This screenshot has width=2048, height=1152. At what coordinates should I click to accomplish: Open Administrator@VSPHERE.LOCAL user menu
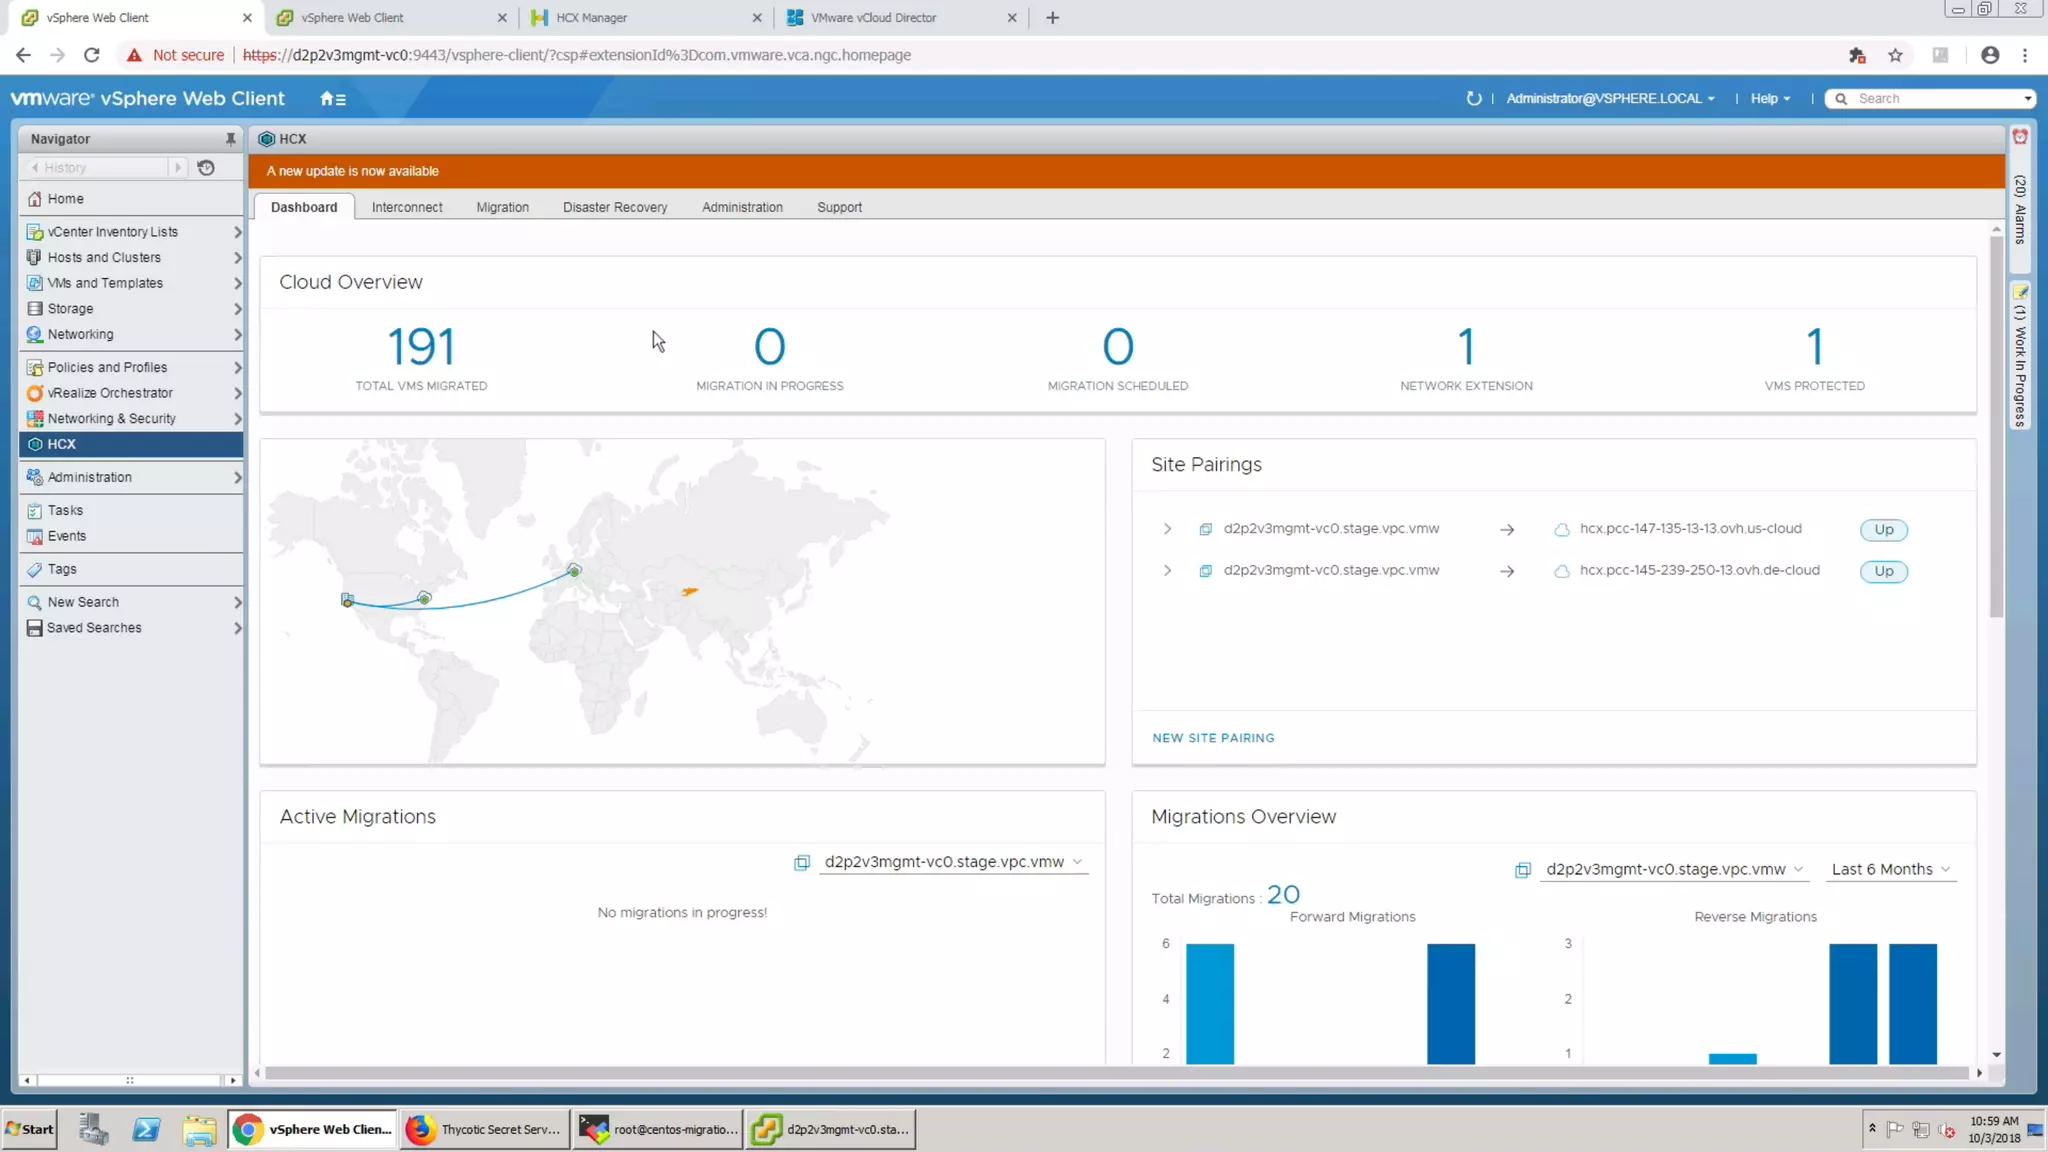[x=1610, y=98]
